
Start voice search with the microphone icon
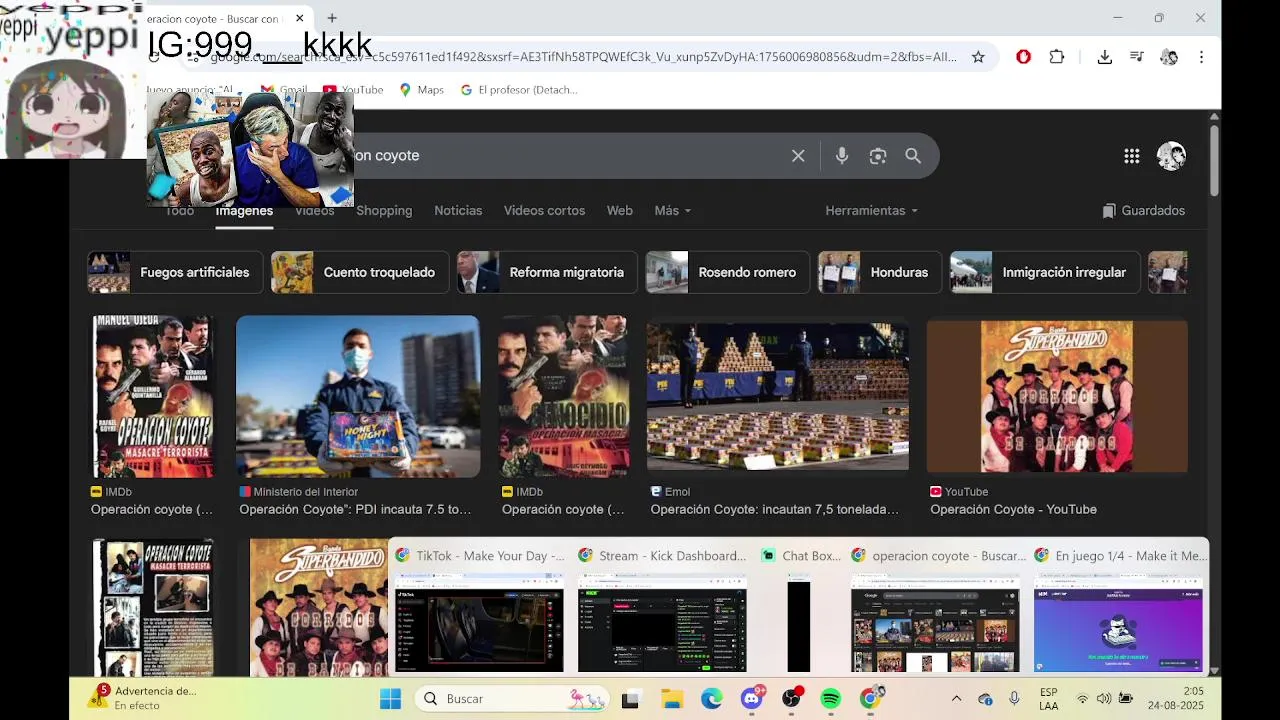pyautogui.click(x=842, y=156)
